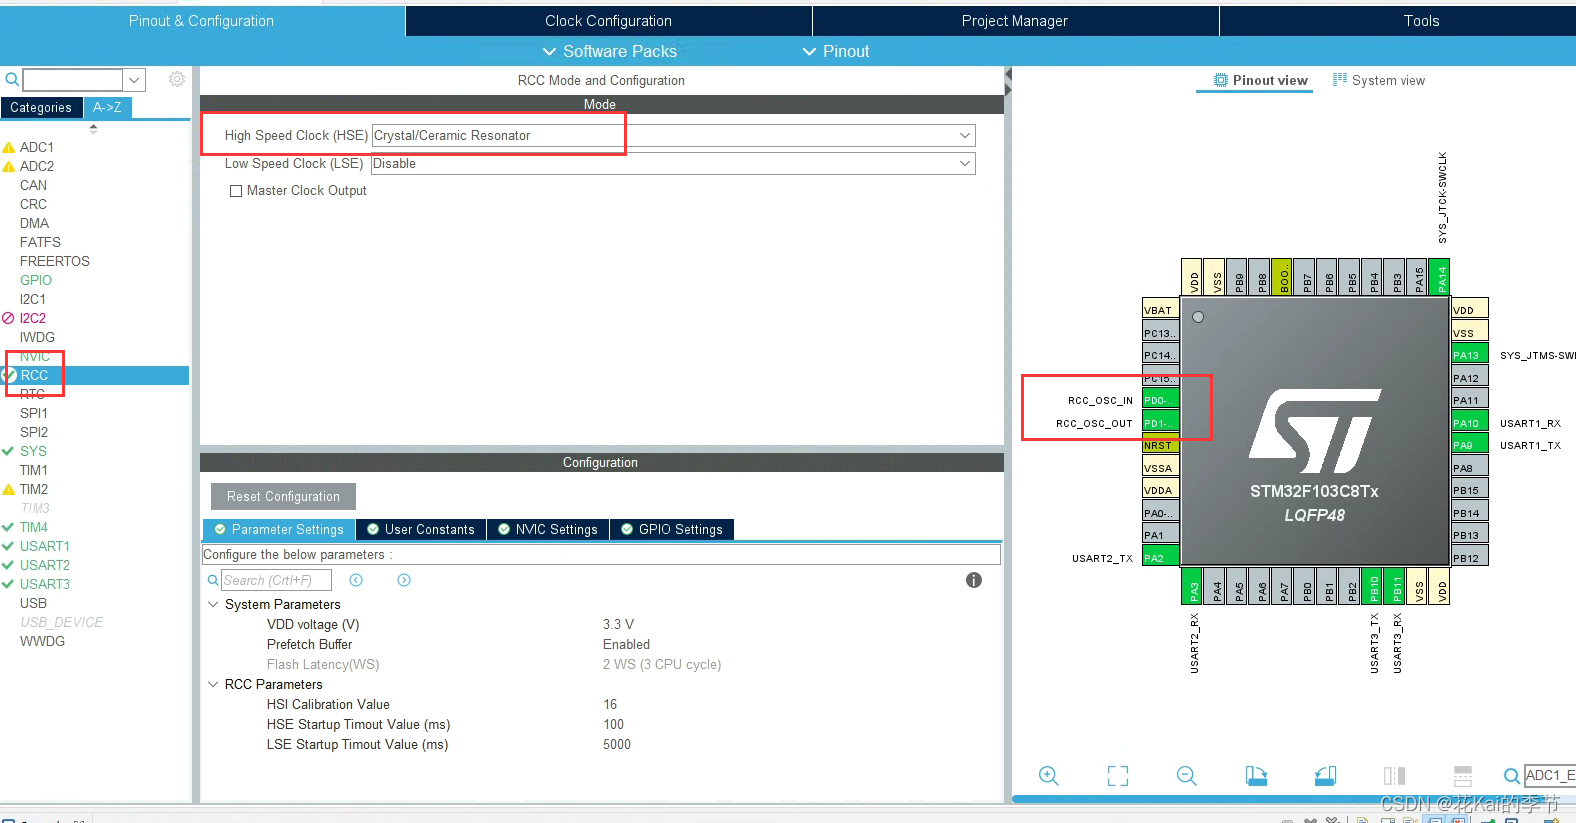Open the GPIO Settings tab
1576x823 pixels.
click(x=672, y=529)
